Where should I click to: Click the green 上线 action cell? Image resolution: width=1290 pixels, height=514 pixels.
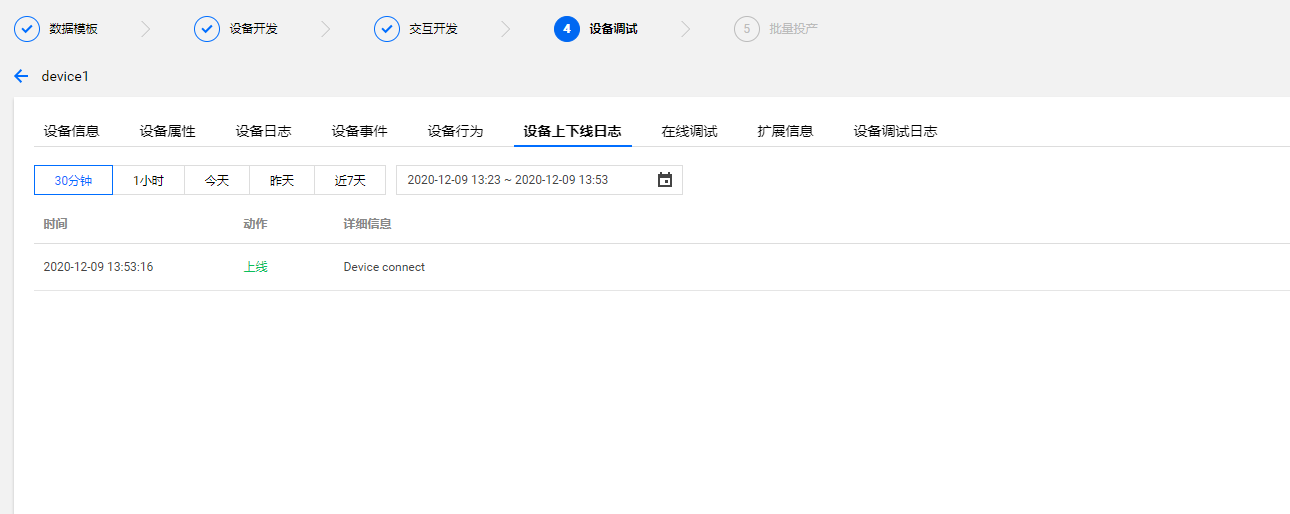click(x=256, y=267)
